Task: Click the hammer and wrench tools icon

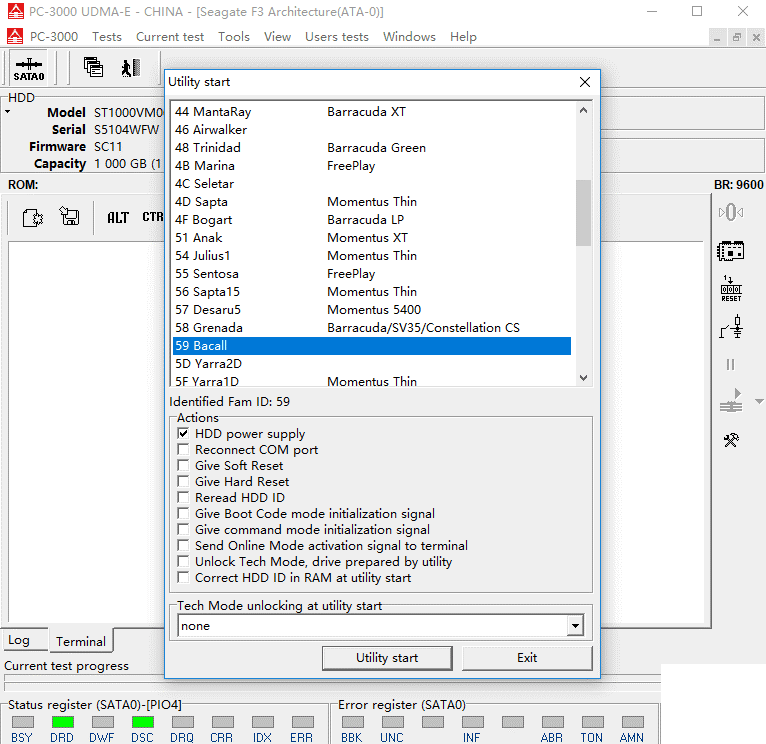Action: 731,440
